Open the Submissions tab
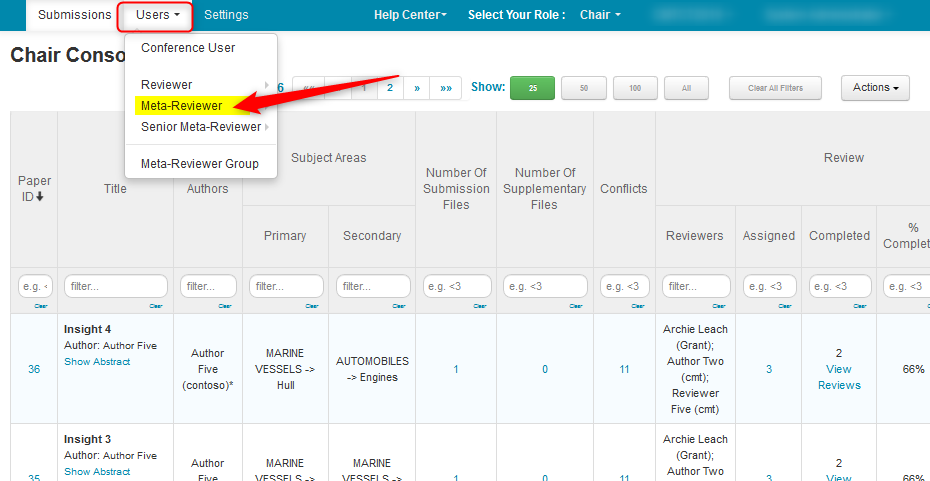 75,15
